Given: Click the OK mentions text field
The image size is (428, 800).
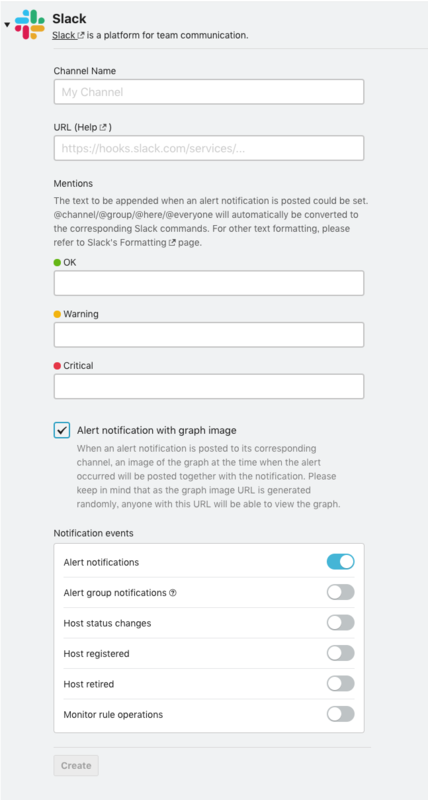Looking at the screenshot, I should [209, 283].
